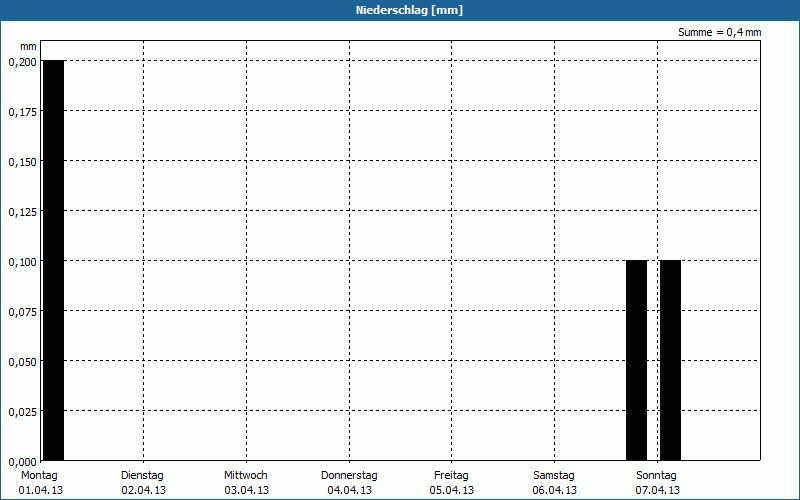Click the Mittwoch day label
This screenshot has height=500, width=800.
pos(245,476)
